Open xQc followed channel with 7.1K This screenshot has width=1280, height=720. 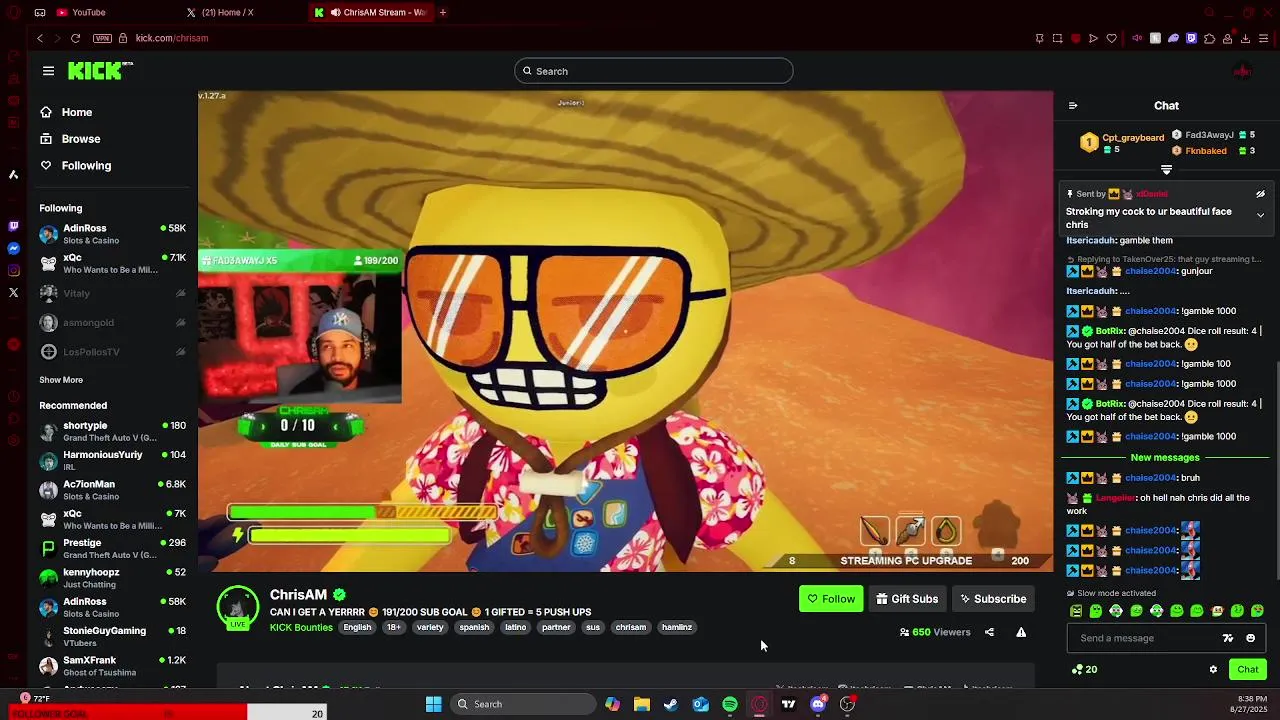pyautogui.click(x=112, y=263)
